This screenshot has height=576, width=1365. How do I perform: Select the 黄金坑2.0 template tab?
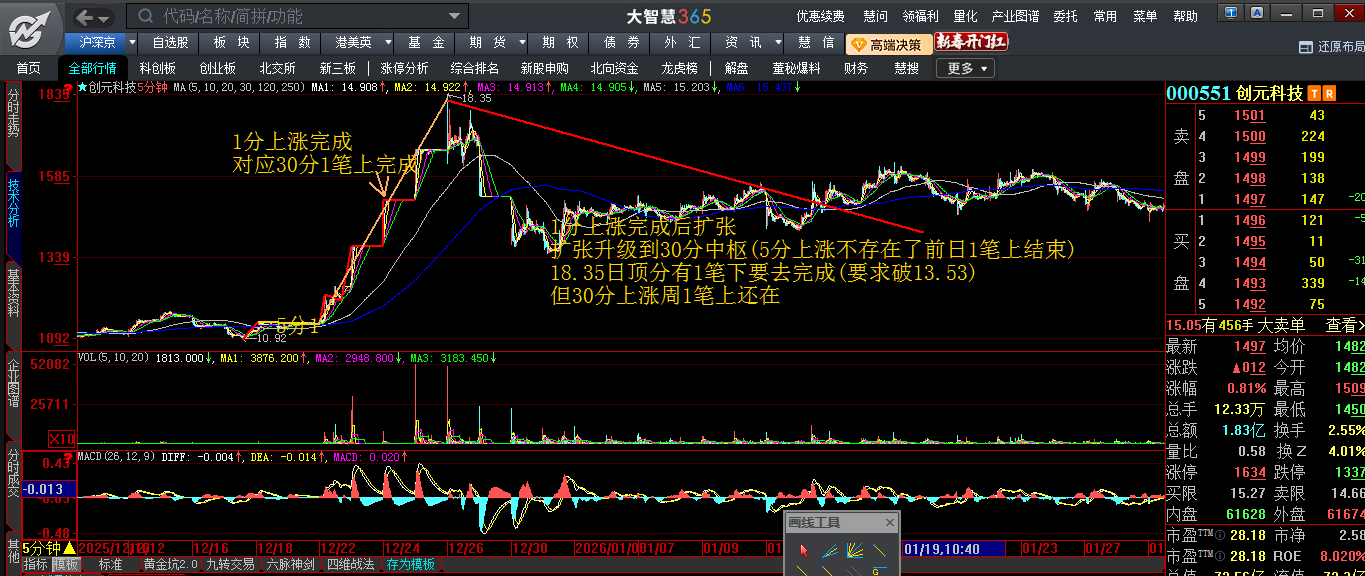[171, 565]
